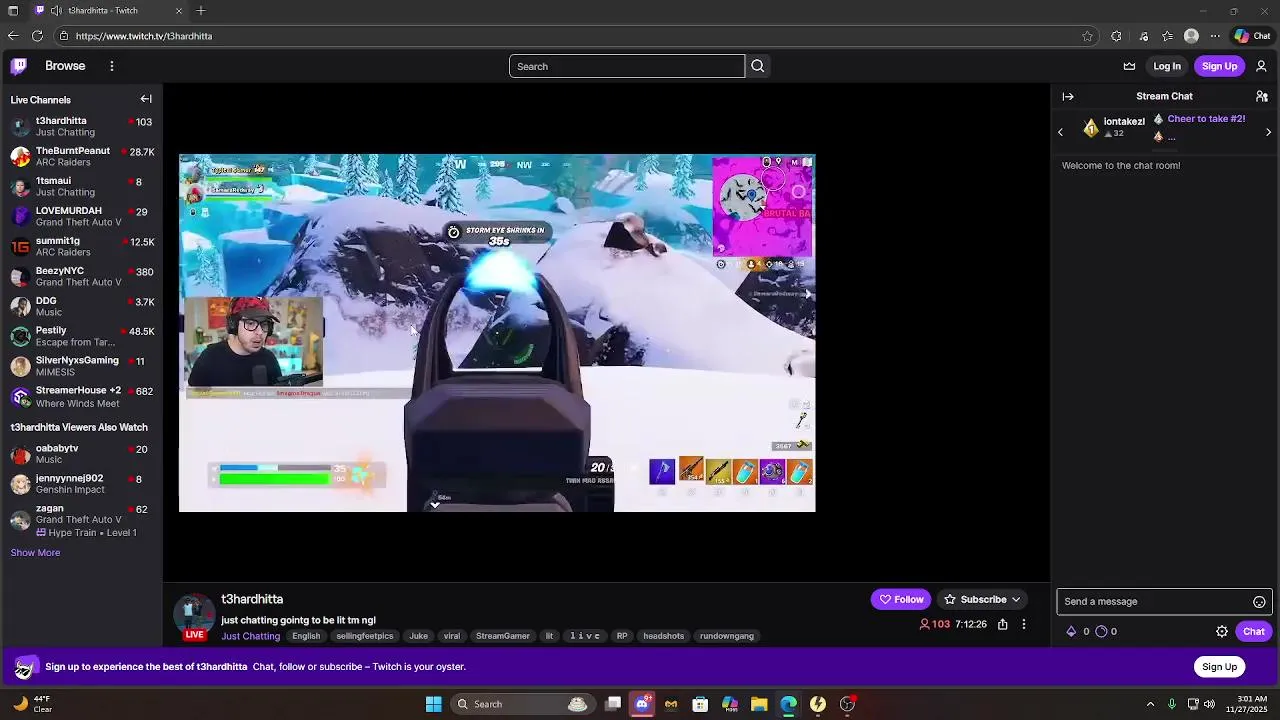Open BeezyNYC channel in sidebar

(x=81, y=276)
